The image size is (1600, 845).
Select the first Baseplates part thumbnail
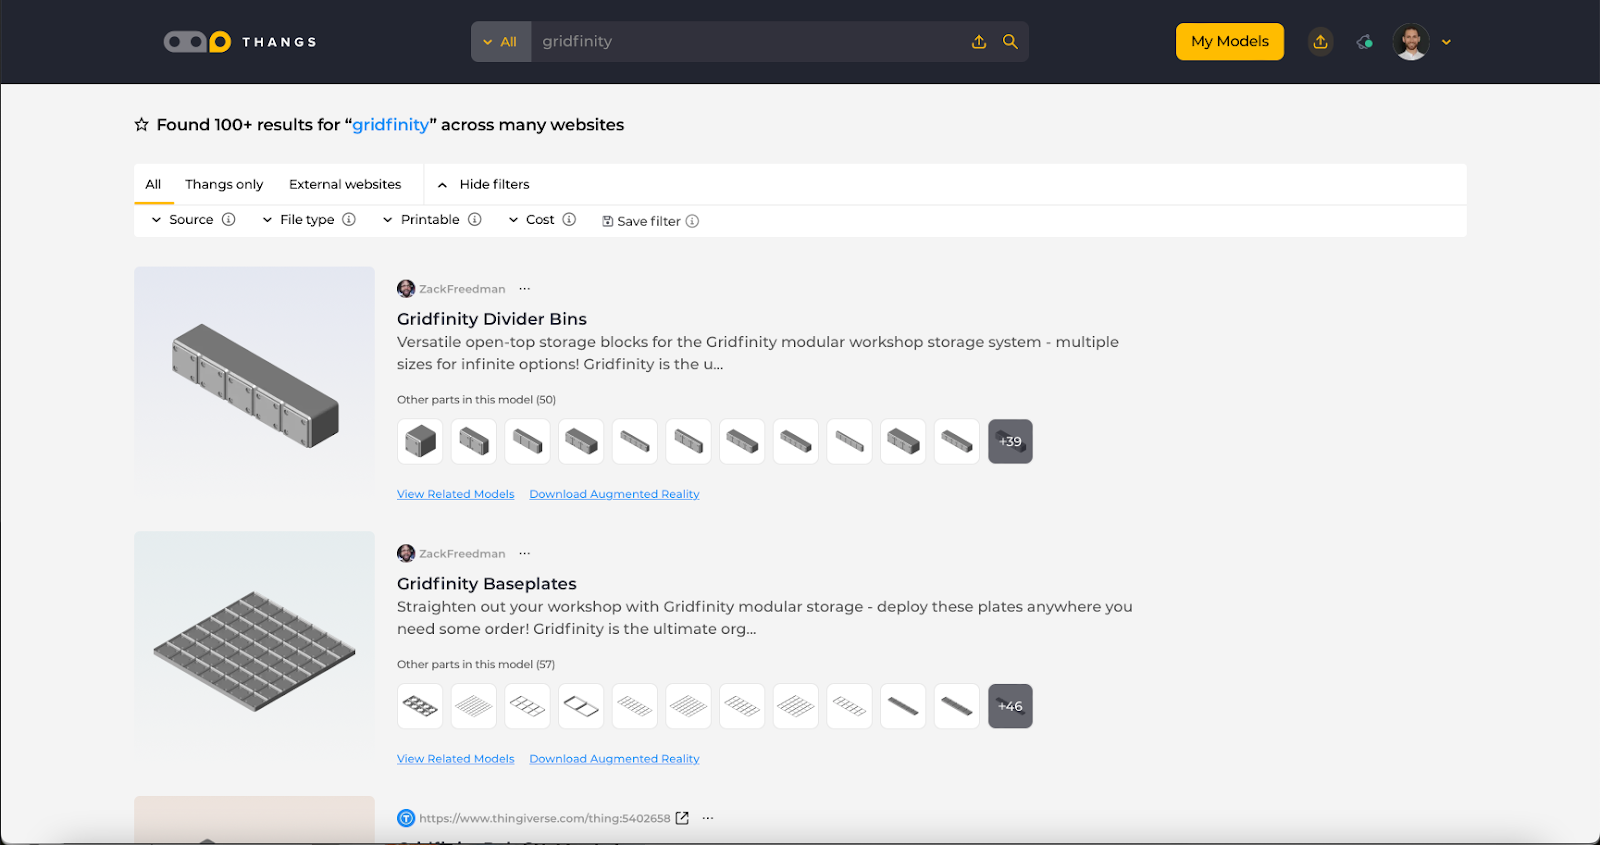420,706
